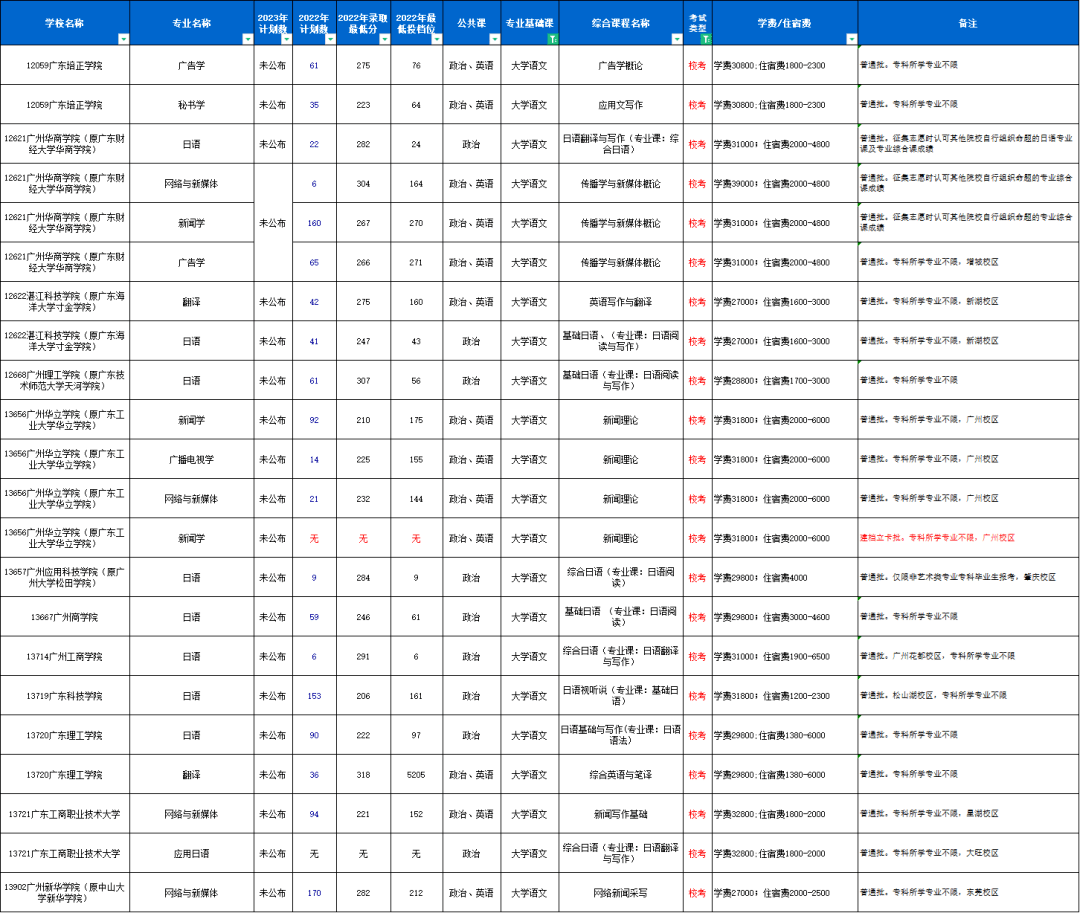Select the 网络新闻采写 course cell
This screenshot has width=1080, height=913.
pyautogui.click(x=621, y=892)
